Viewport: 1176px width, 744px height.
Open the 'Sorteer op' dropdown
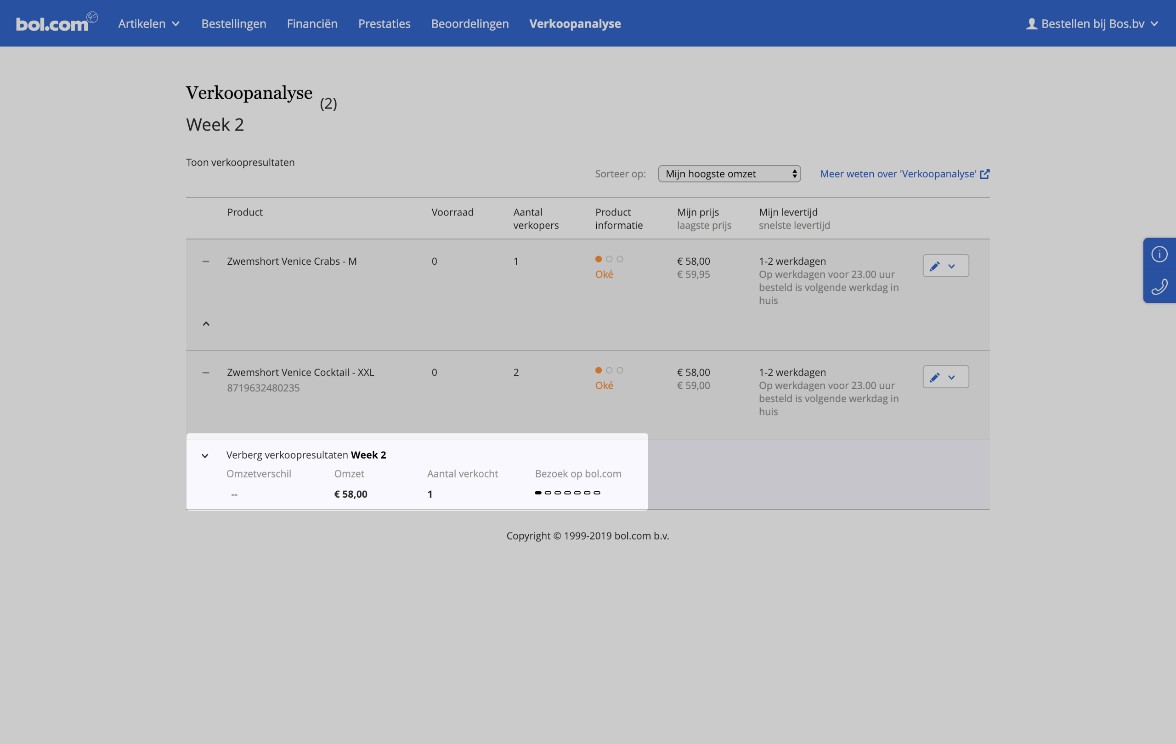729,174
